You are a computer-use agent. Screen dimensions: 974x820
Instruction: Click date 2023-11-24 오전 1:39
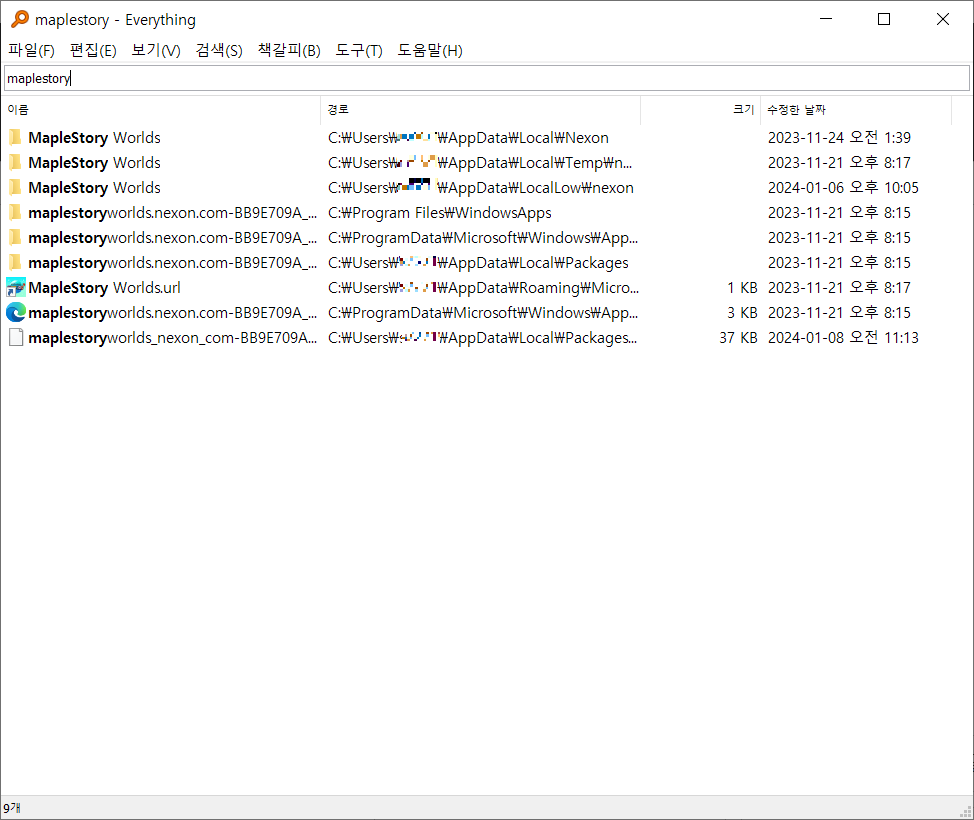click(x=839, y=137)
